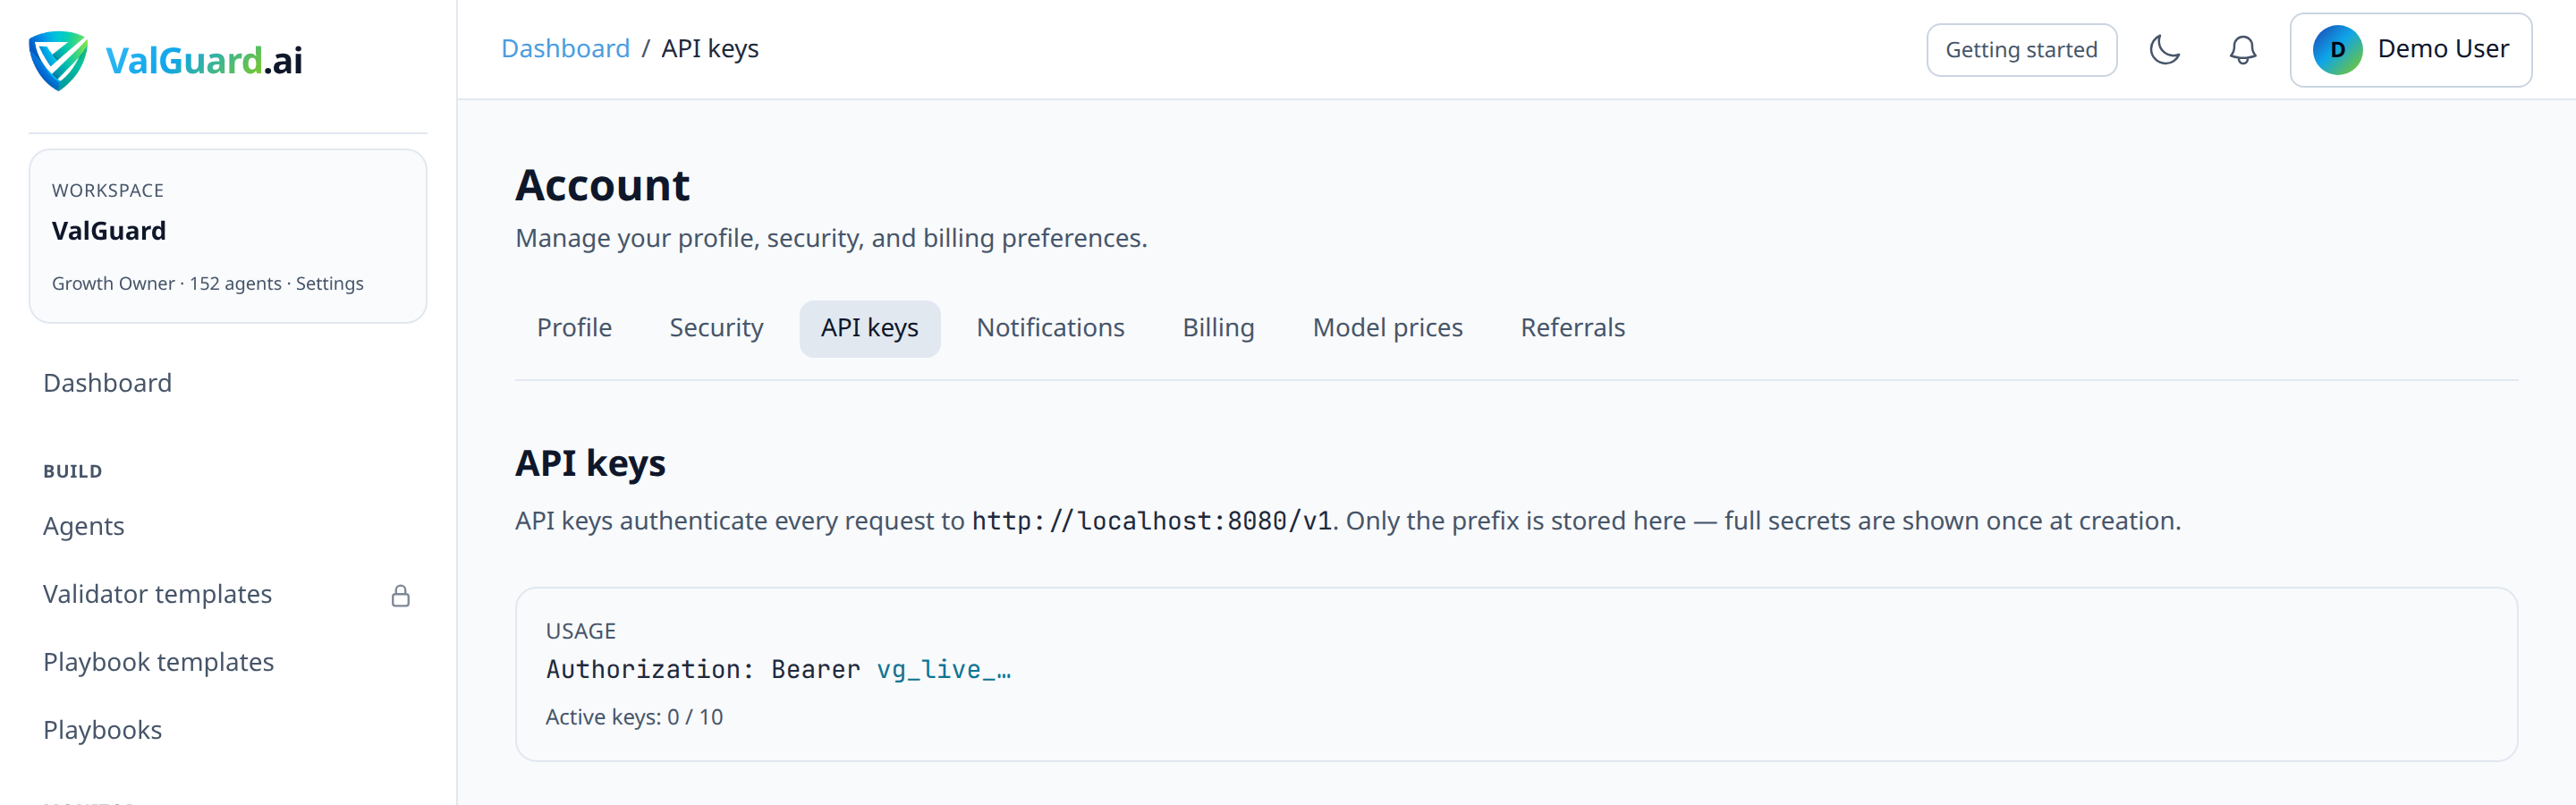The width and height of the screenshot is (2576, 805).
Task: Toggle dark mode with the moon icon
Action: click(x=2165, y=50)
